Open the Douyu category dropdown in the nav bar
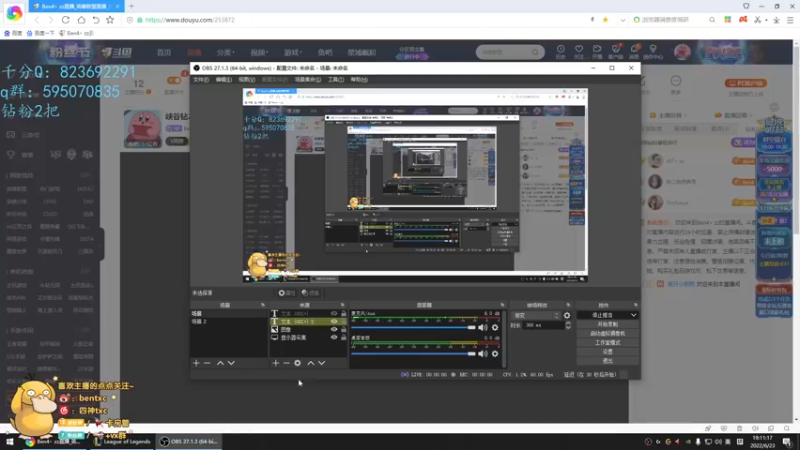 (225, 53)
